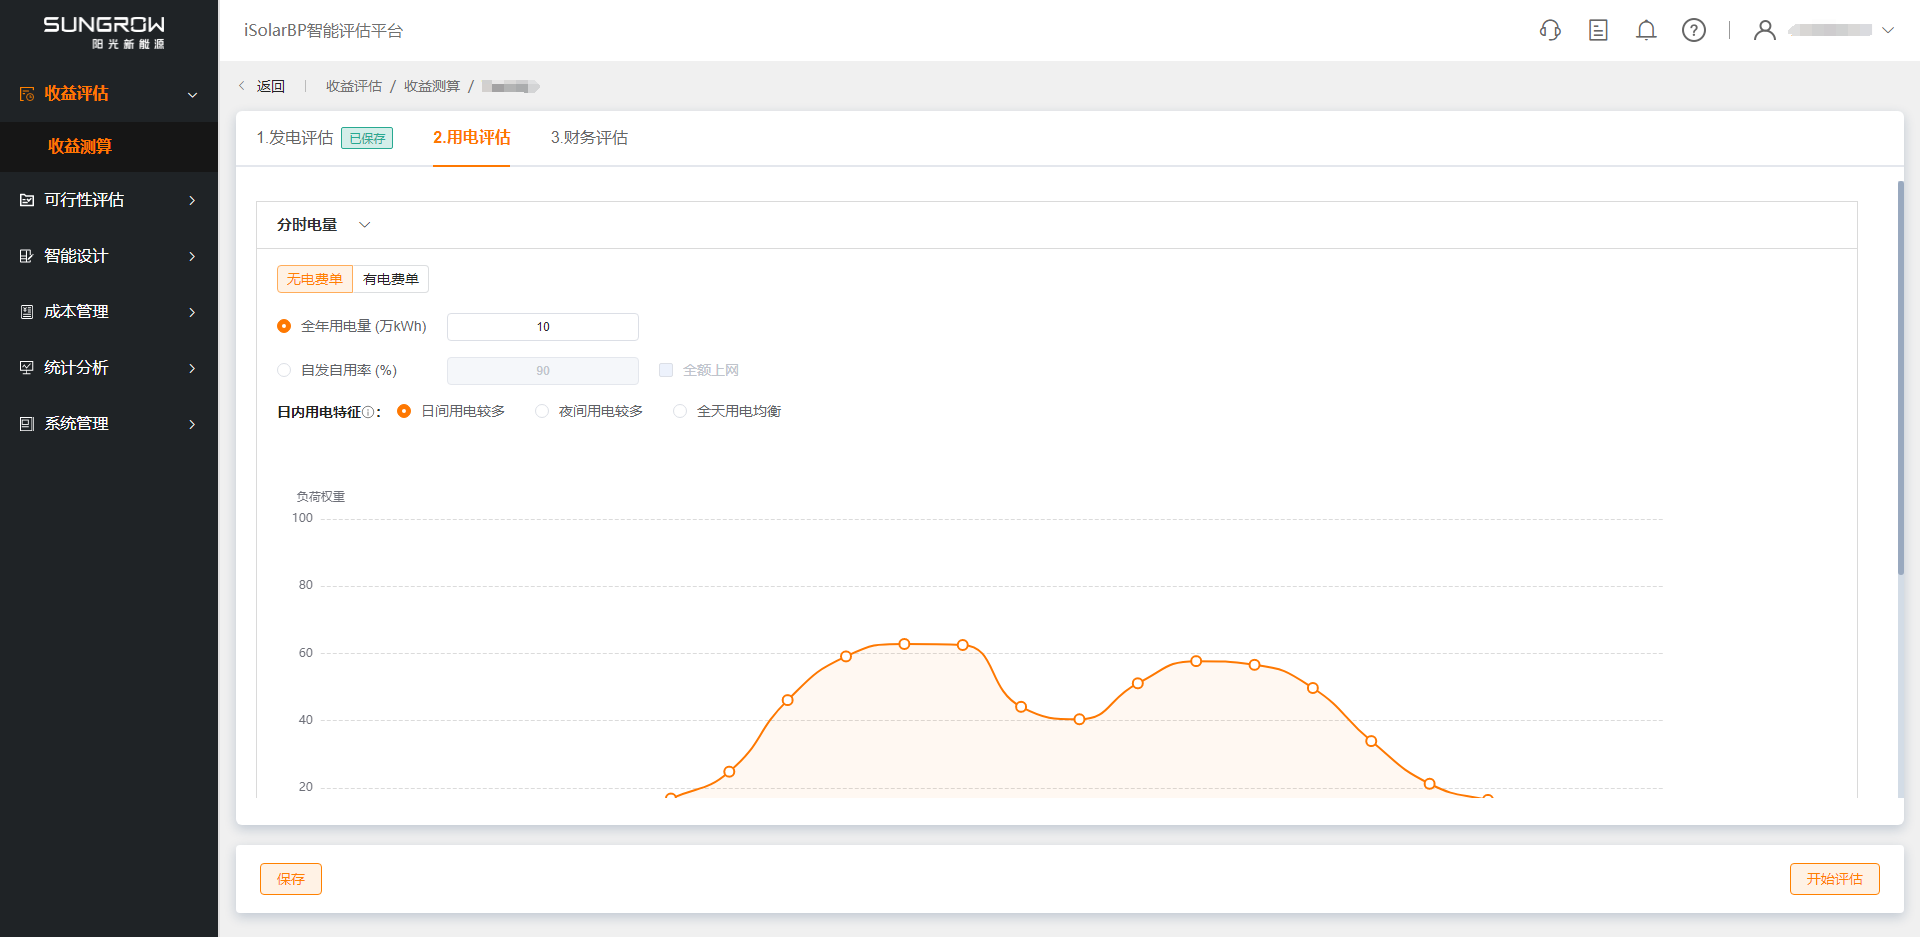Open the user account dropdown arrow
Viewport: 1920px width, 937px height.
pyautogui.click(x=1888, y=30)
